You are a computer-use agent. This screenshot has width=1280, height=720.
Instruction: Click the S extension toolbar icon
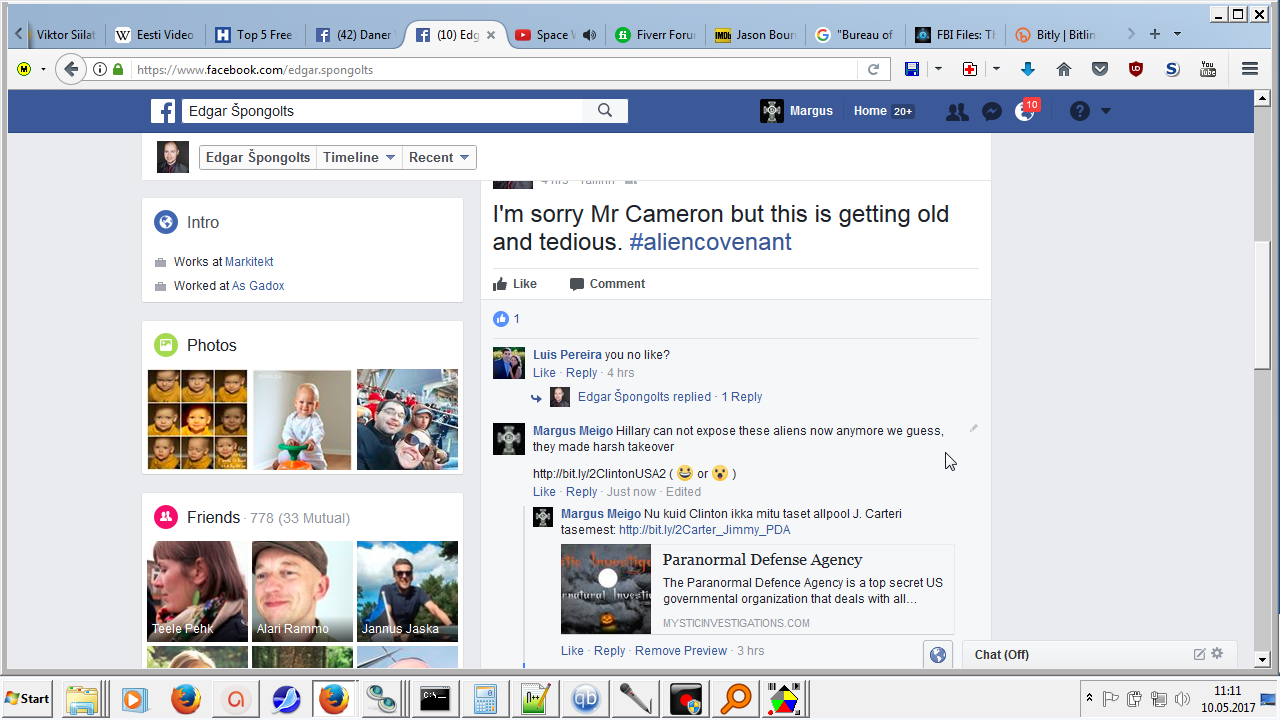coord(1172,69)
